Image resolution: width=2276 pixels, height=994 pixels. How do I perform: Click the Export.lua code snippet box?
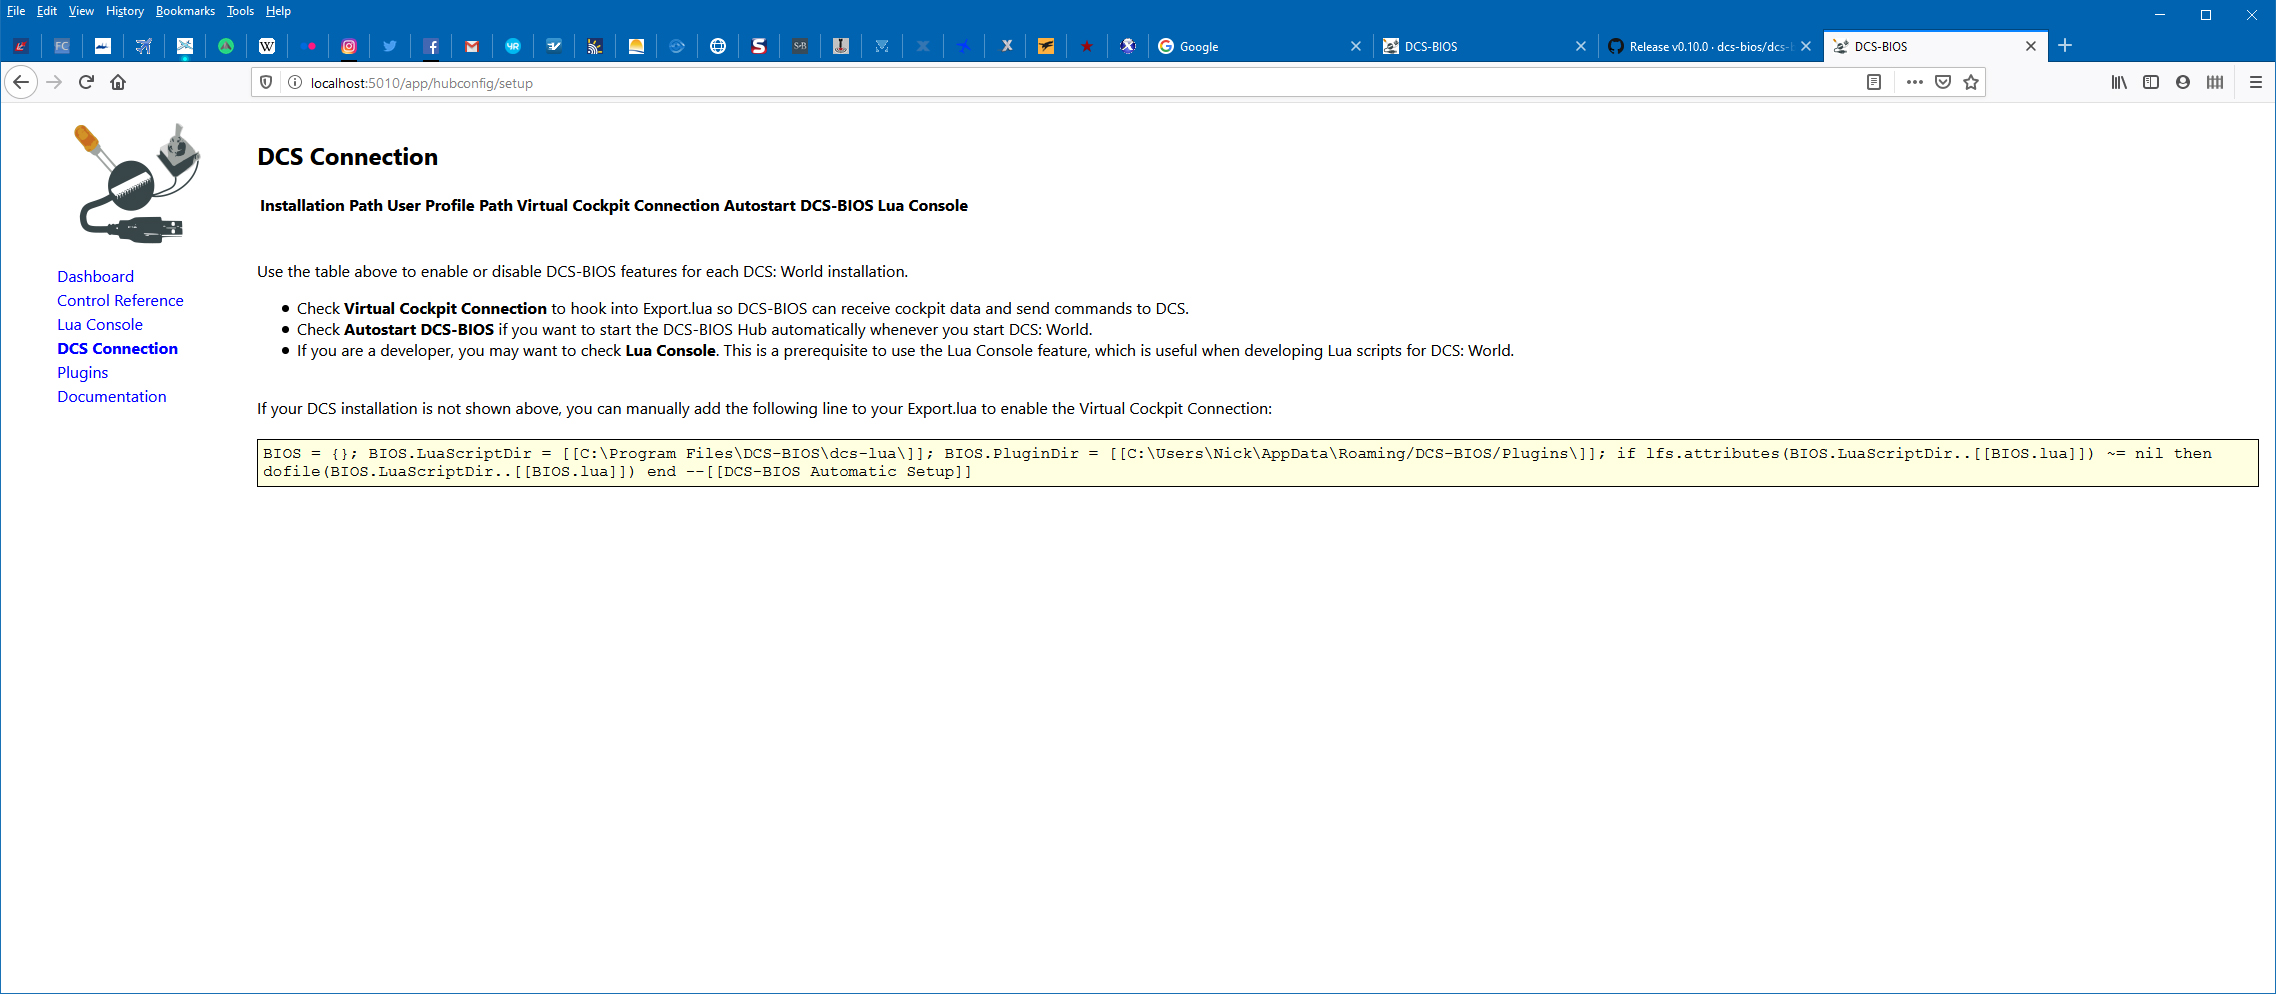coord(1257,463)
